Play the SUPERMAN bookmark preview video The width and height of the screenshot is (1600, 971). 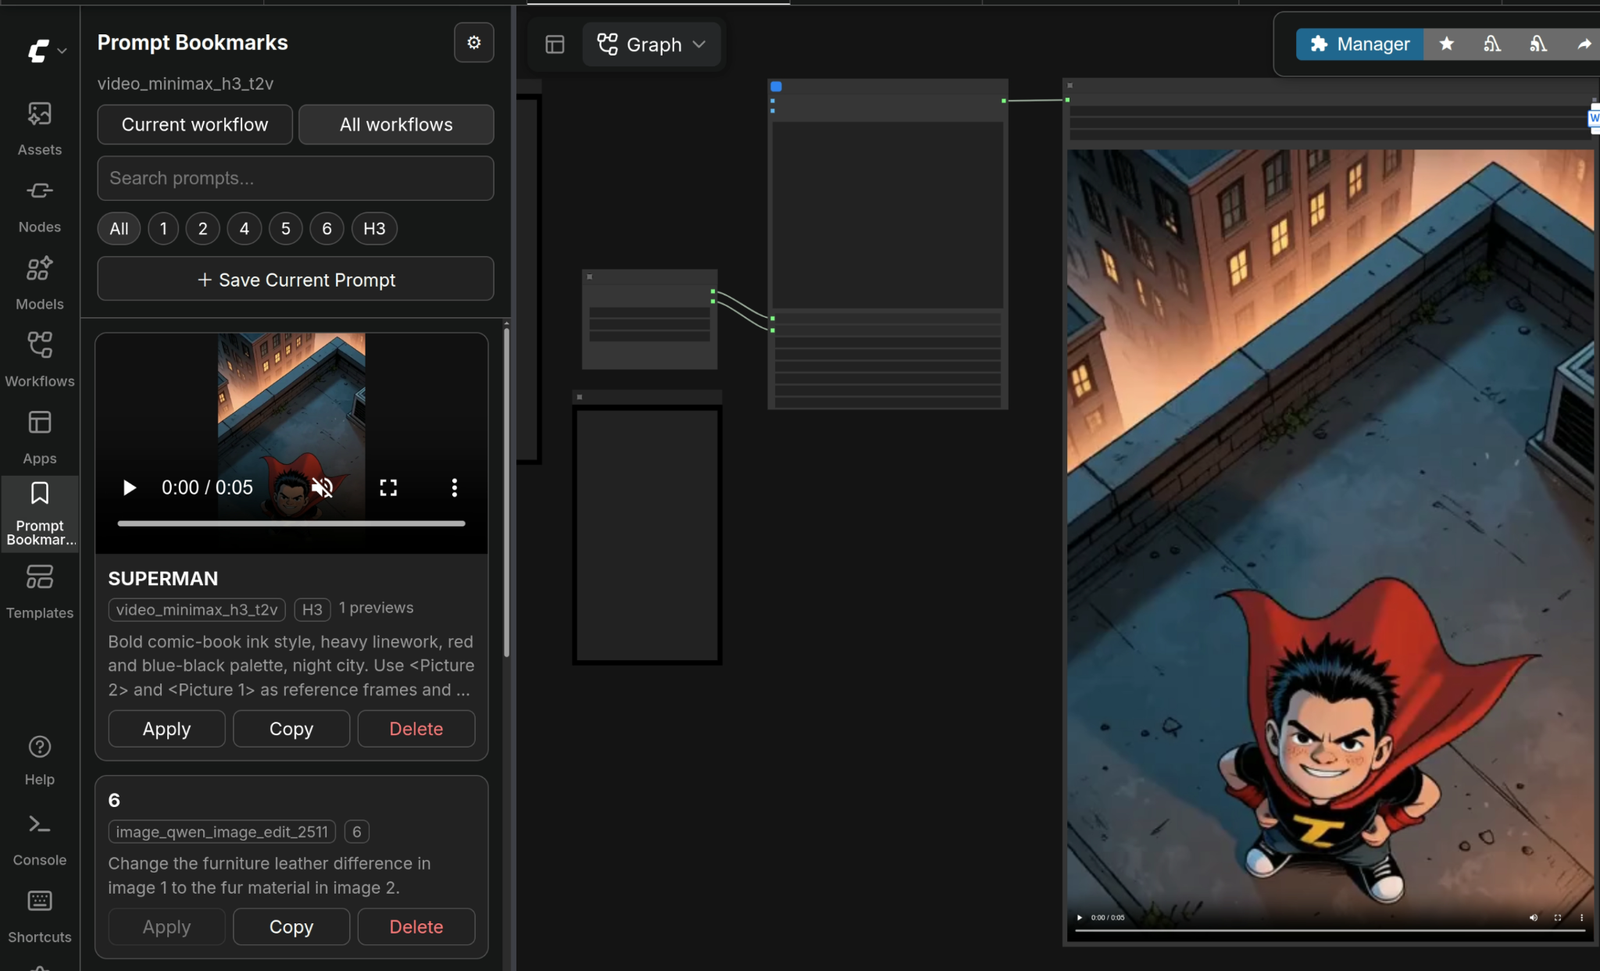(x=129, y=488)
